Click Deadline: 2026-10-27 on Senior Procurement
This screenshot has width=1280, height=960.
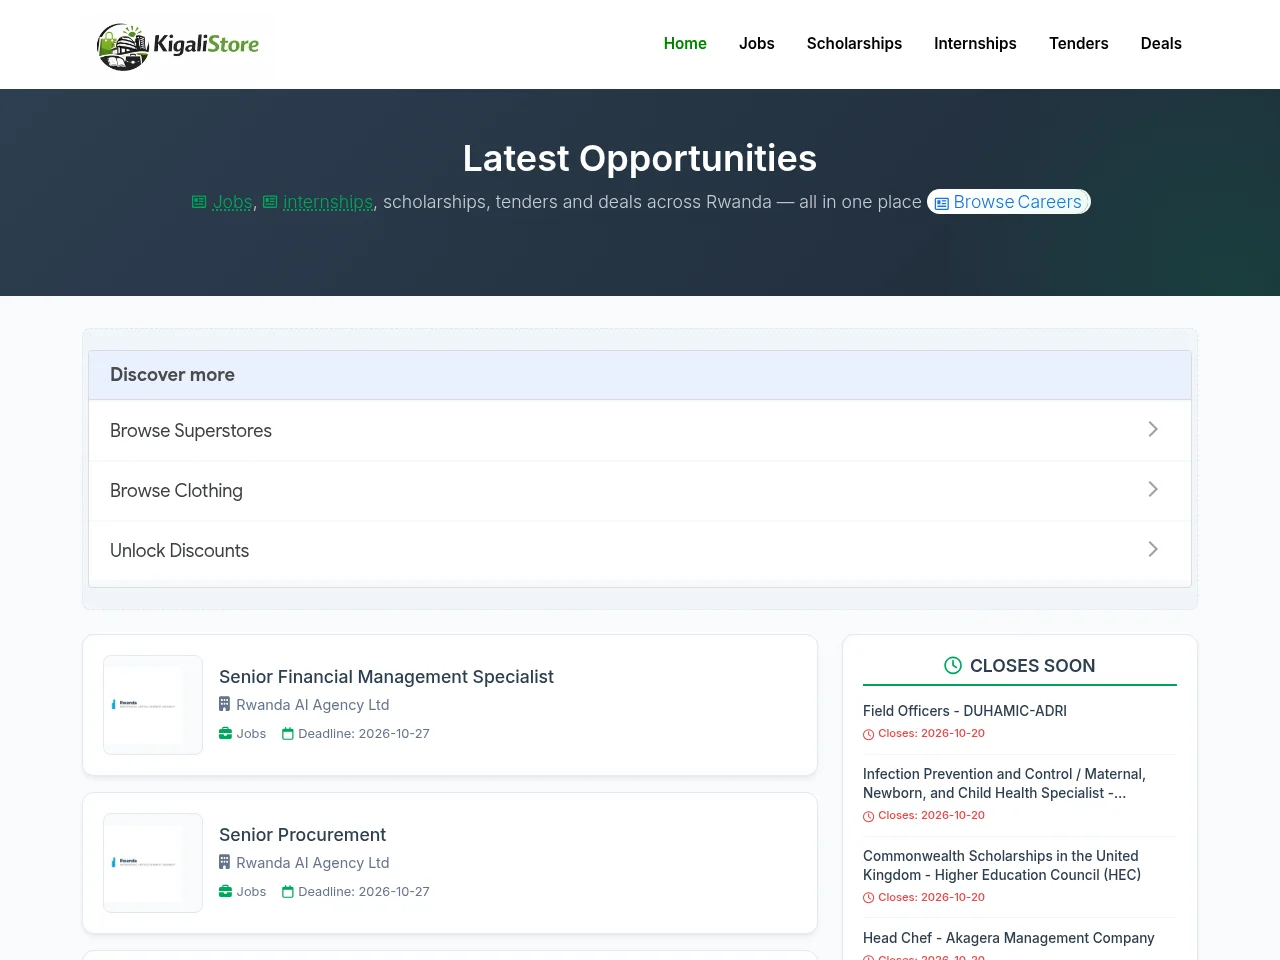pyautogui.click(x=364, y=892)
